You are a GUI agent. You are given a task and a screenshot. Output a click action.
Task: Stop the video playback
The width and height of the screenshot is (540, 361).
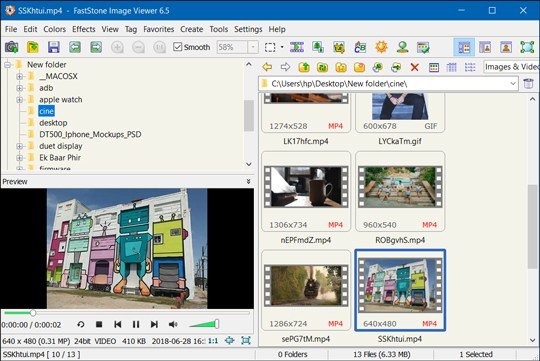pos(99,324)
